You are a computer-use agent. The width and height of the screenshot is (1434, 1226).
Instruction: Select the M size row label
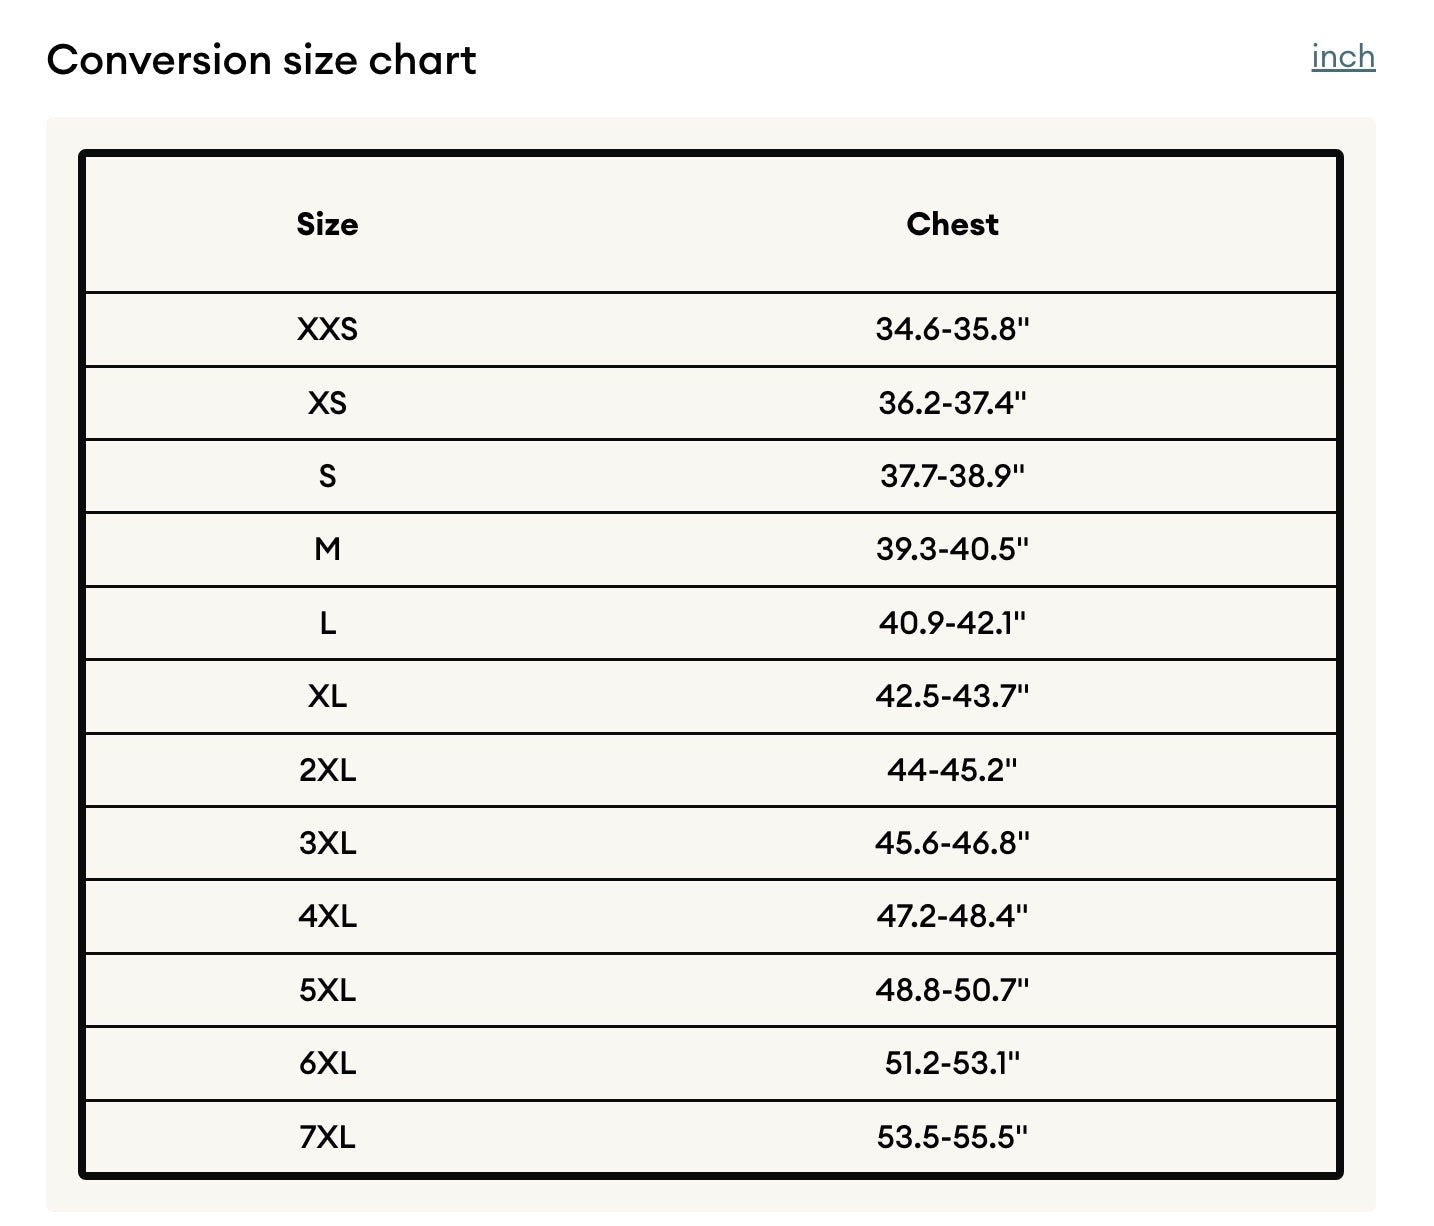tap(327, 549)
